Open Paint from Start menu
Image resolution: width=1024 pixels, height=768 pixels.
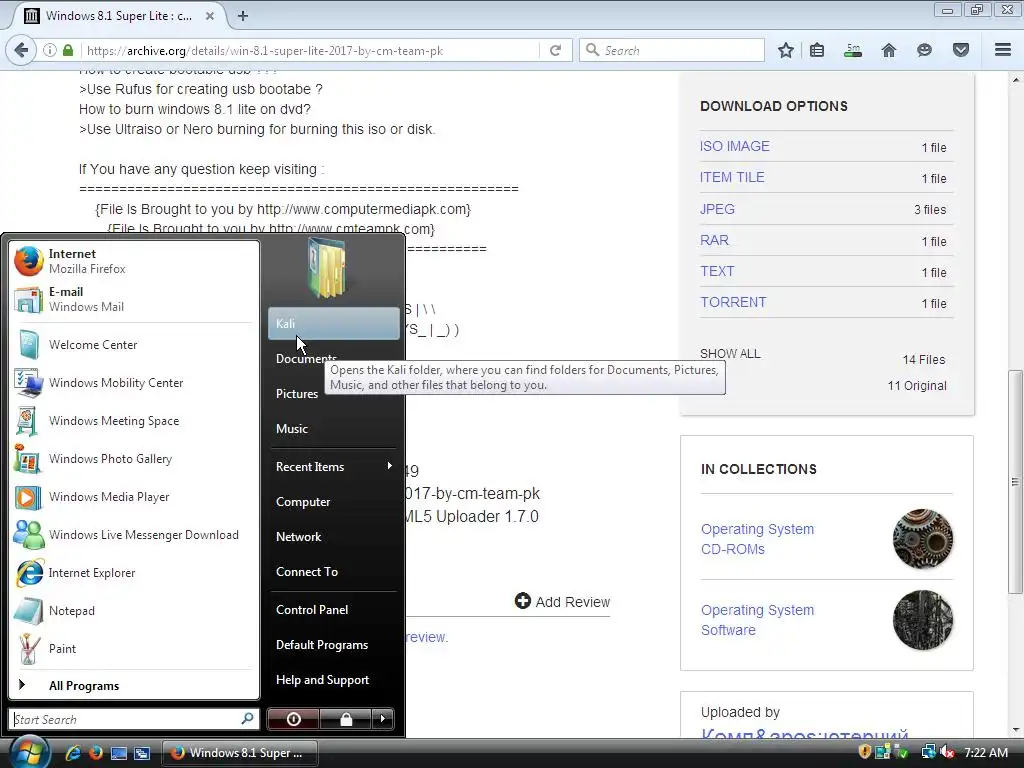(133, 648)
